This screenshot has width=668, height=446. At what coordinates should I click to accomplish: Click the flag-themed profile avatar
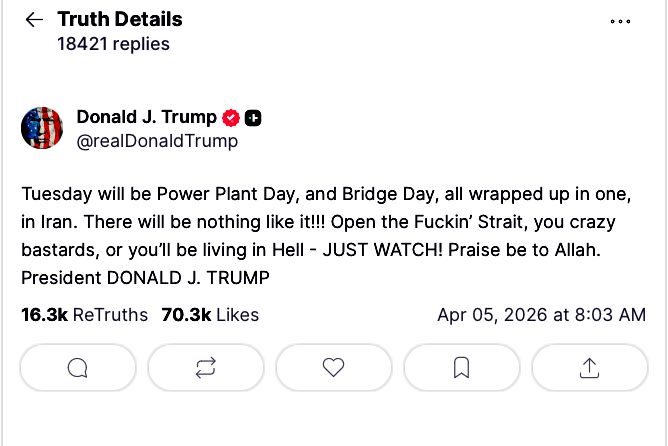pos(42,128)
